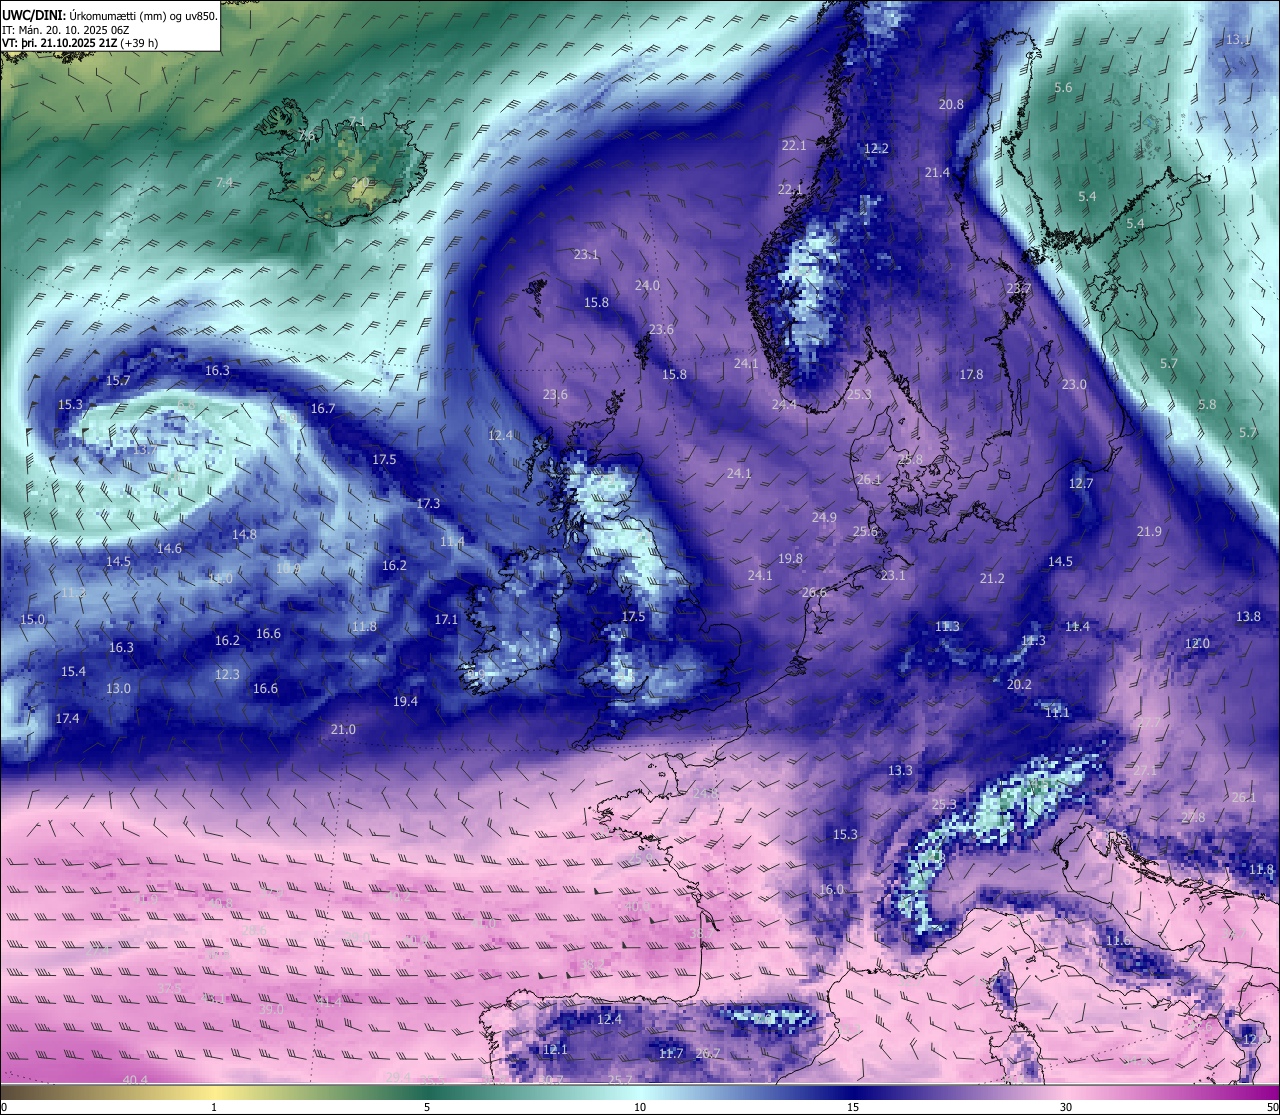Click the 24.9 value label
The width and height of the screenshot is (1280, 1115).
tap(824, 517)
